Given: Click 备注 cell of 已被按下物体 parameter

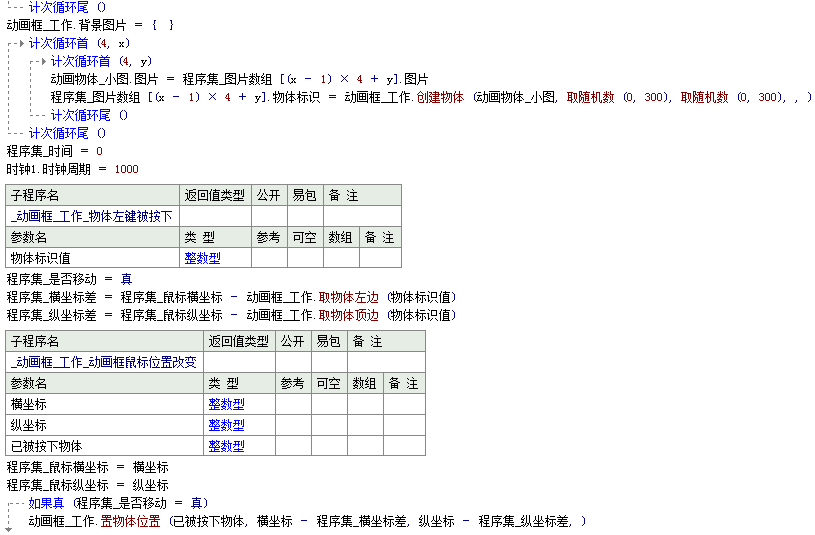Looking at the screenshot, I should click(x=404, y=446).
